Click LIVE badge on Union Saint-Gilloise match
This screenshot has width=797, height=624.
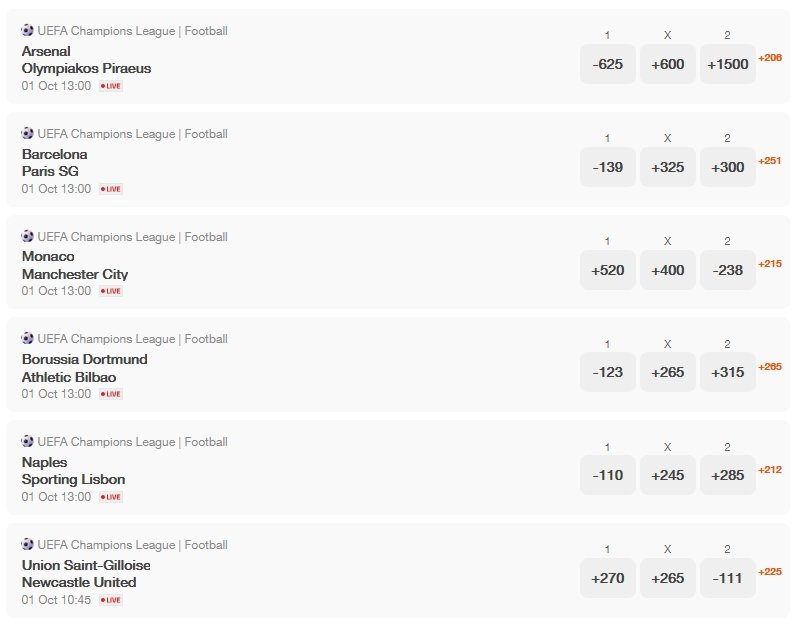(110, 600)
